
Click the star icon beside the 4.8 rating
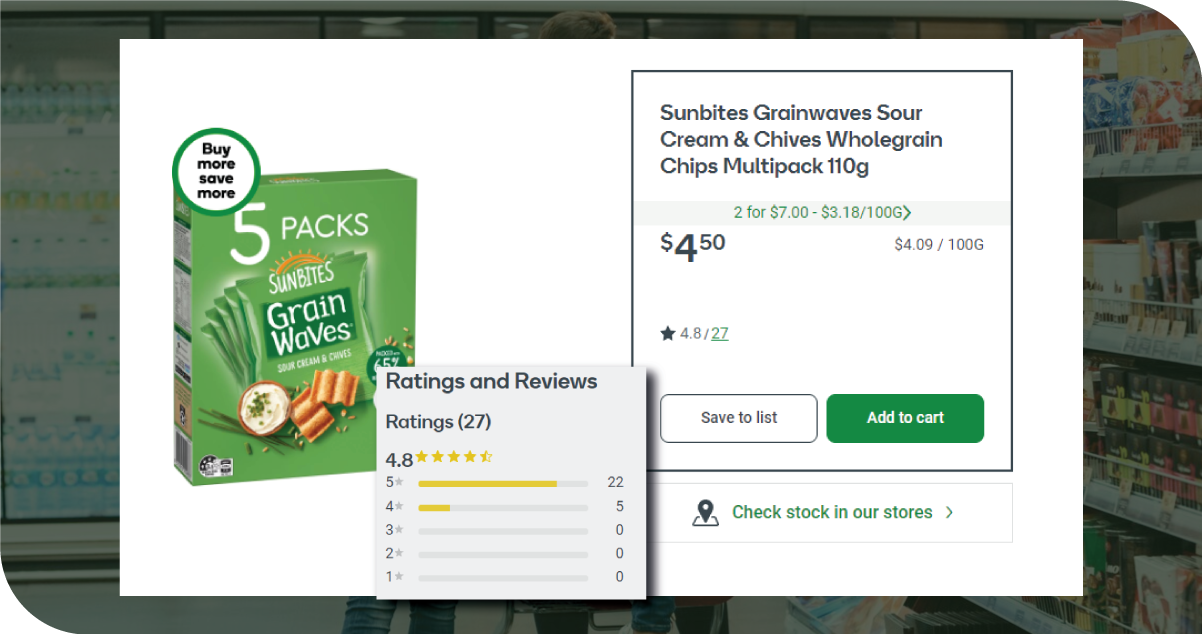pos(667,334)
